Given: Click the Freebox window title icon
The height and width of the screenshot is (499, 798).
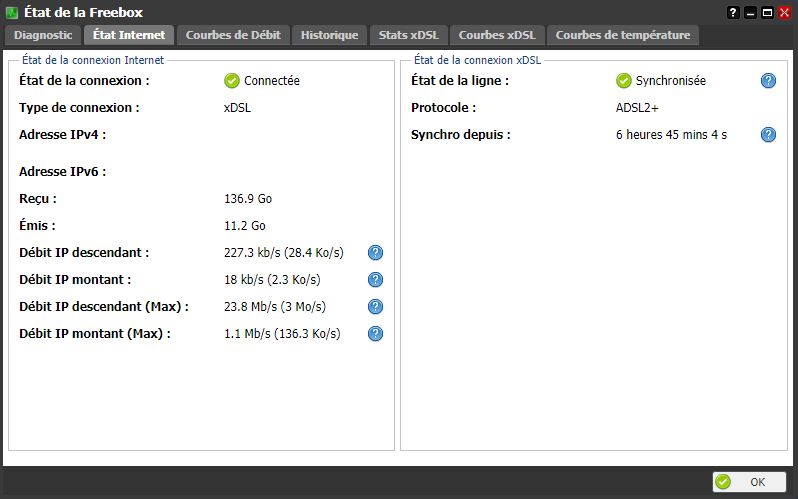Looking at the screenshot, I should click(x=12, y=12).
